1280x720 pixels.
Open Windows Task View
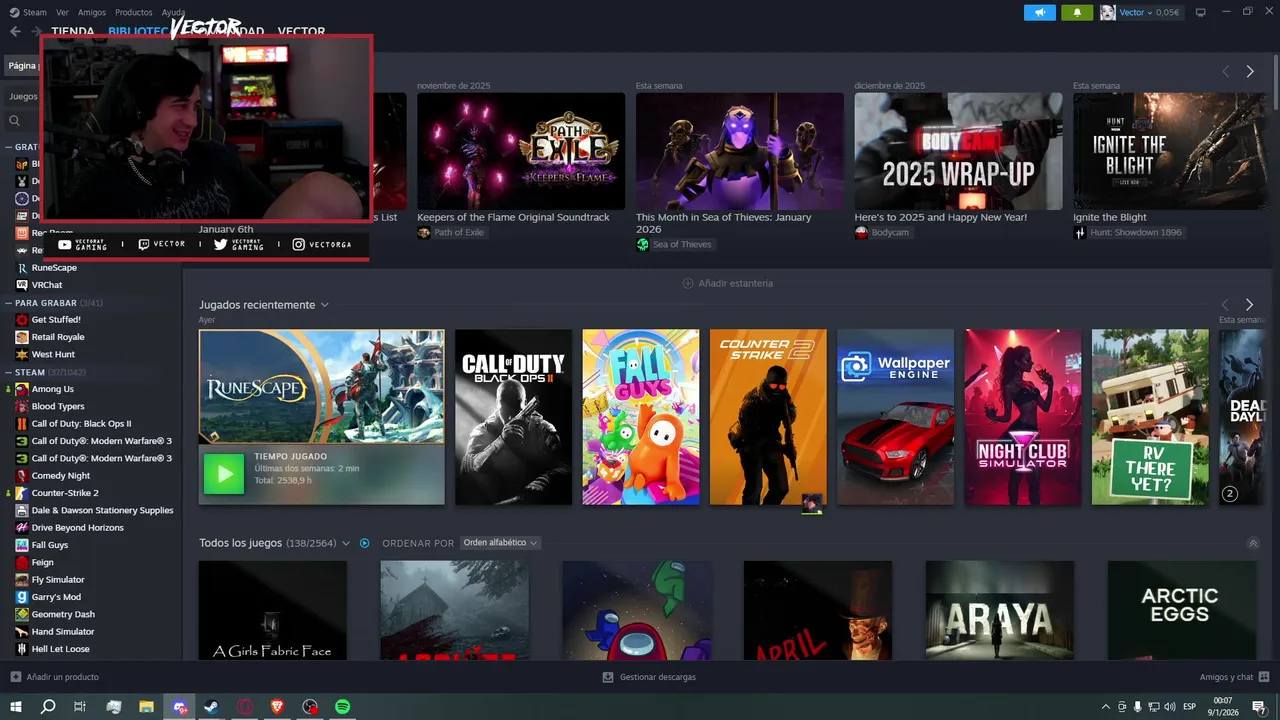80,707
